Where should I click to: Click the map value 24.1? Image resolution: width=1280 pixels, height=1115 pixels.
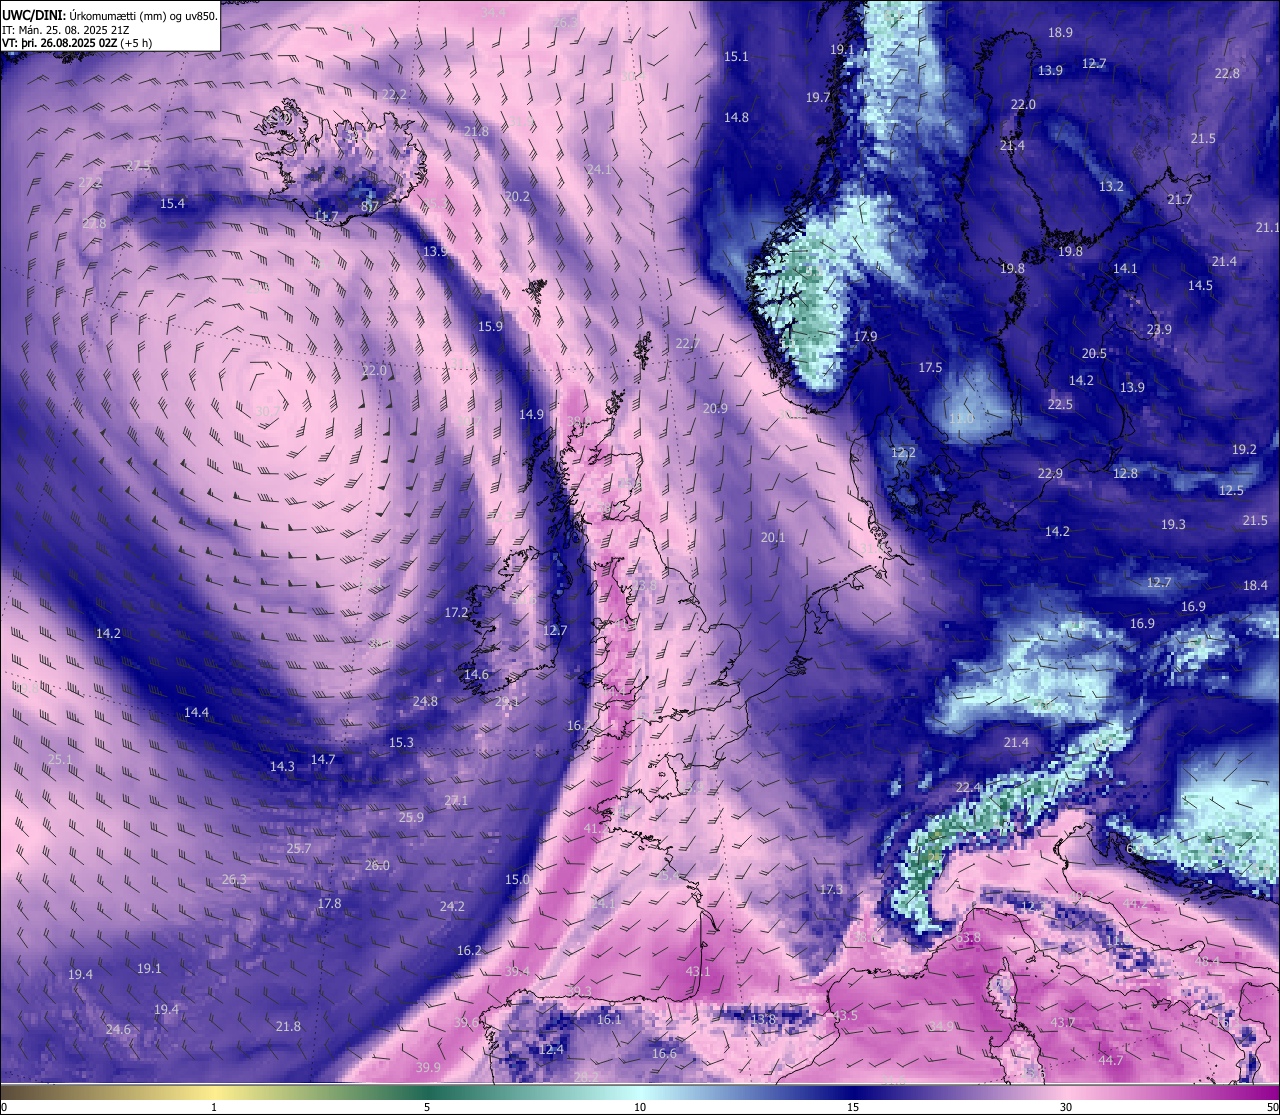click(x=599, y=170)
